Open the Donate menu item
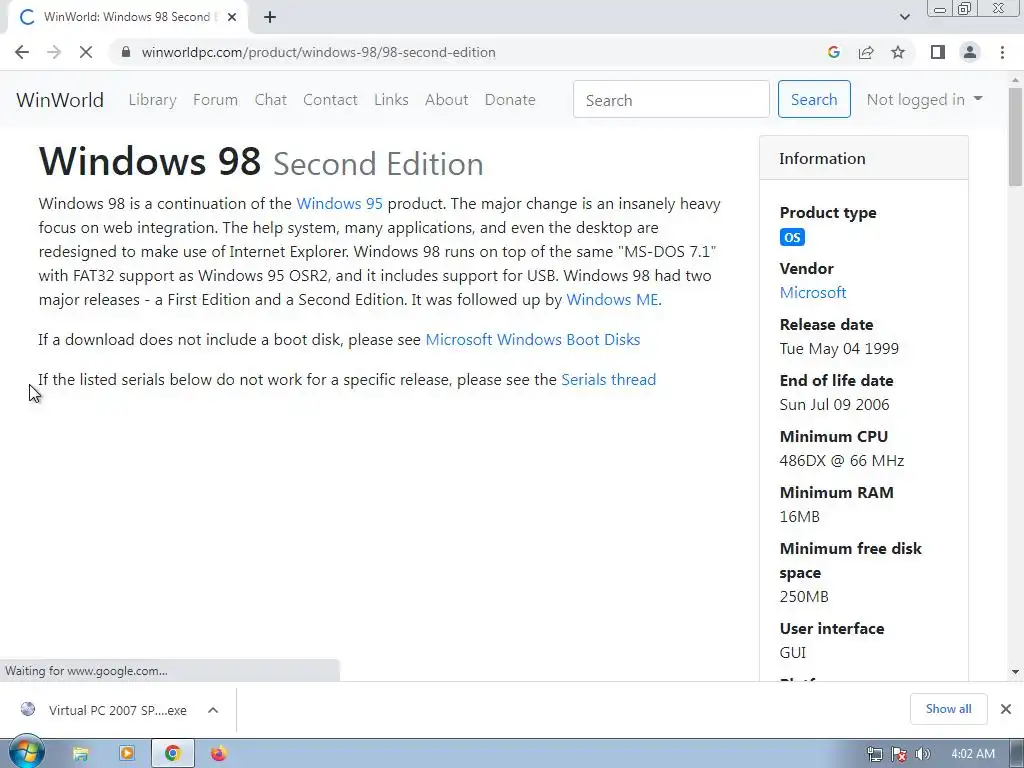 pyautogui.click(x=510, y=100)
